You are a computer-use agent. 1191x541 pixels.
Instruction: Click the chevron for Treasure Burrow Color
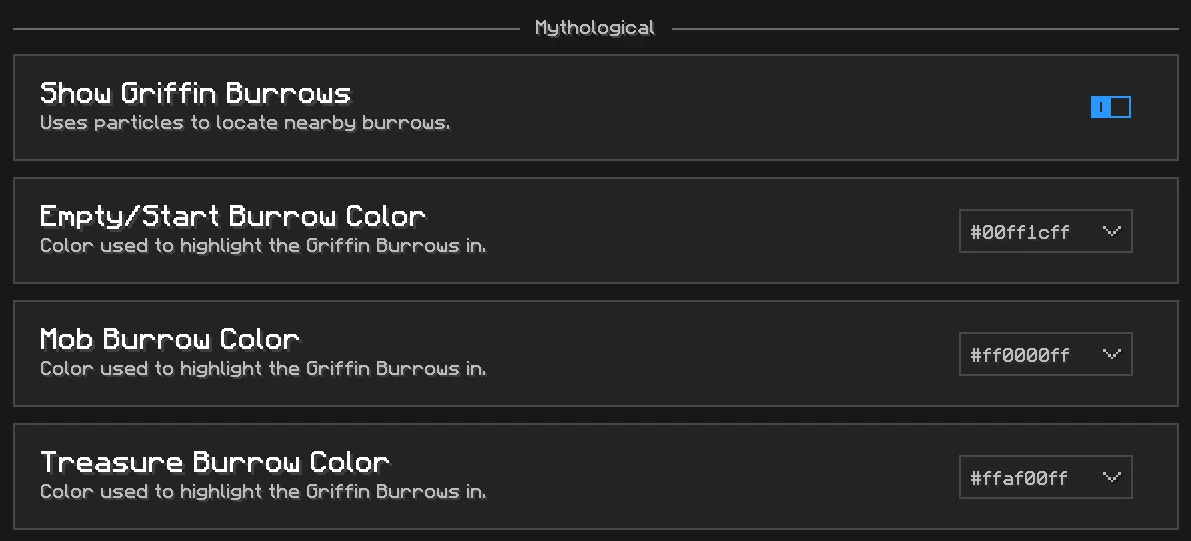(1111, 477)
